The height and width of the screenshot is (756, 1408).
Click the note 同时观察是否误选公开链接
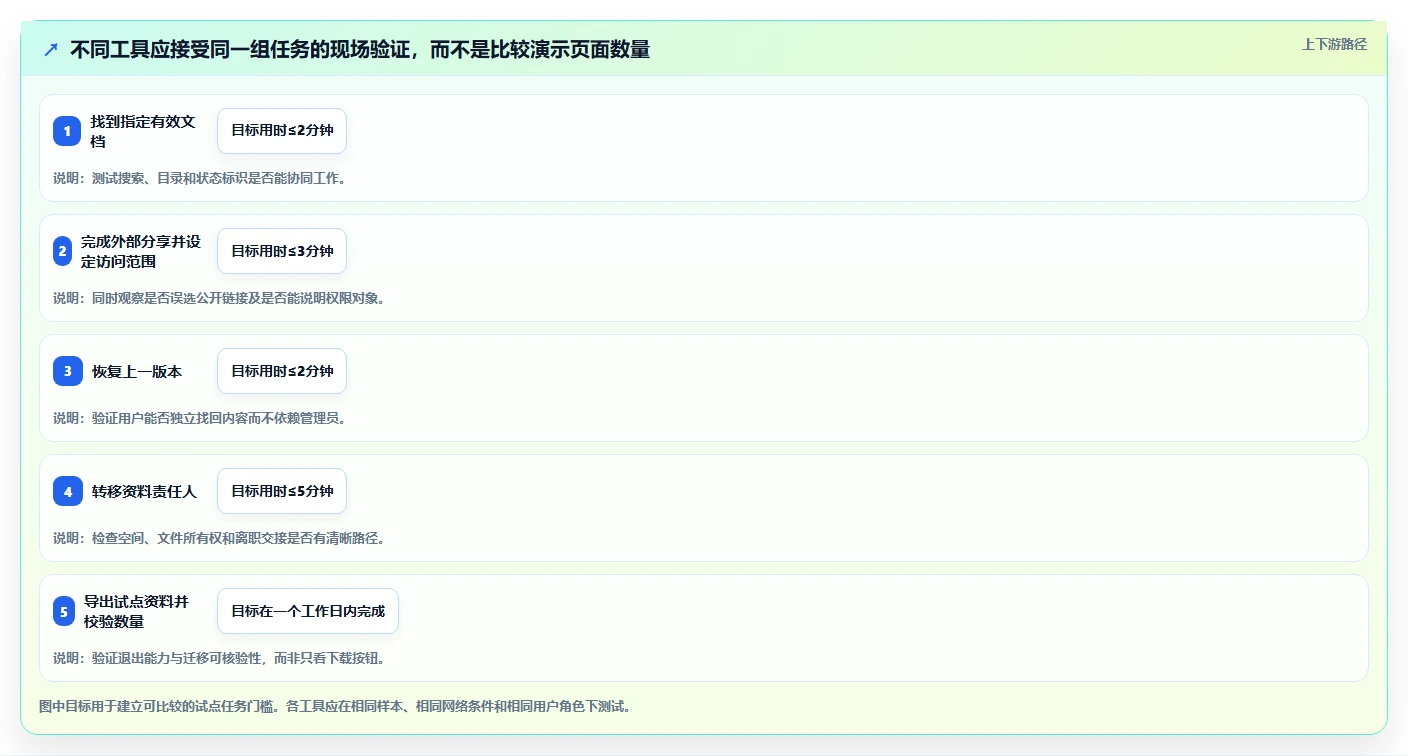point(219,298)
